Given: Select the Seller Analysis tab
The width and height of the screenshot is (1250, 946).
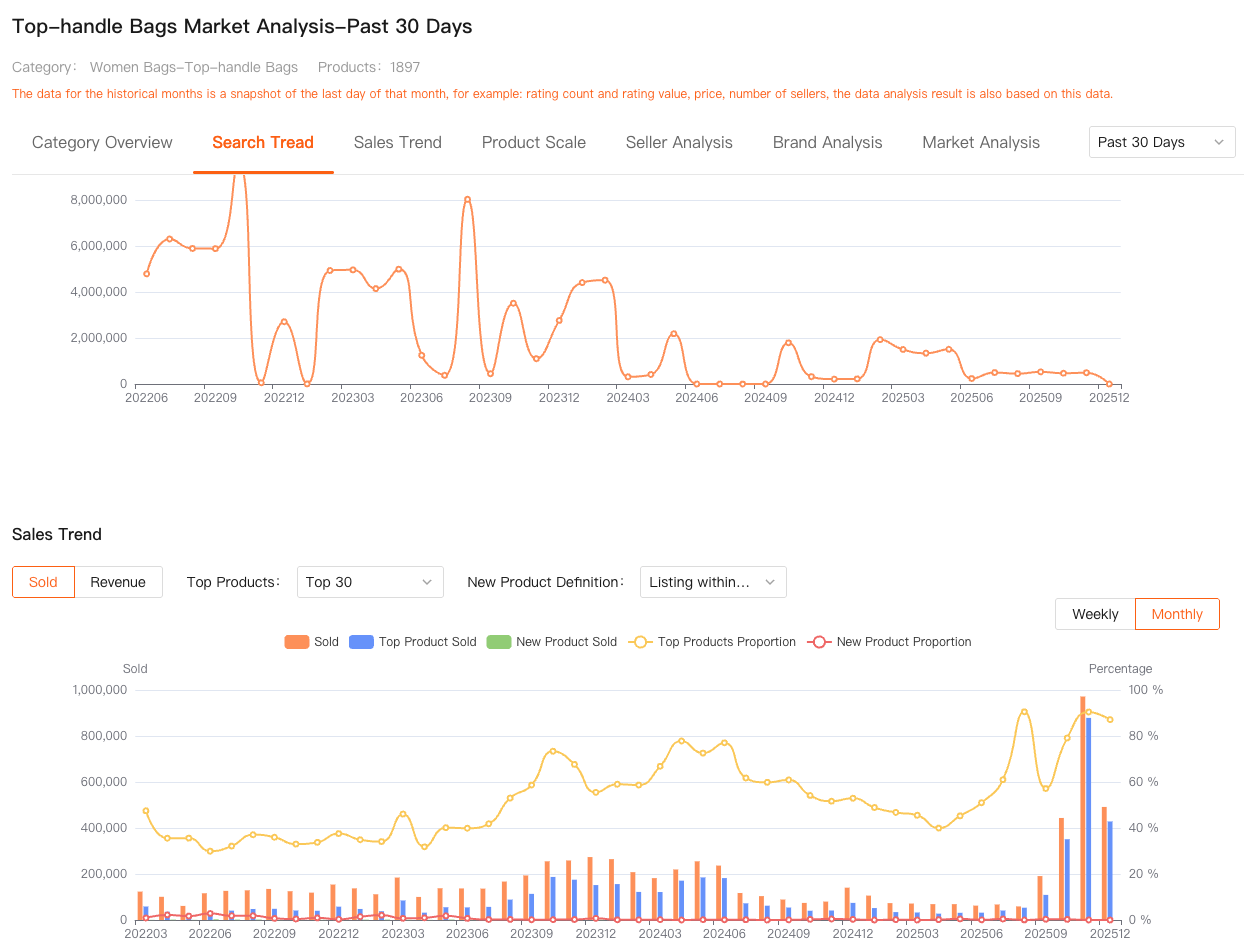Looking at the screenshot, I should click(x=679, y=143).
